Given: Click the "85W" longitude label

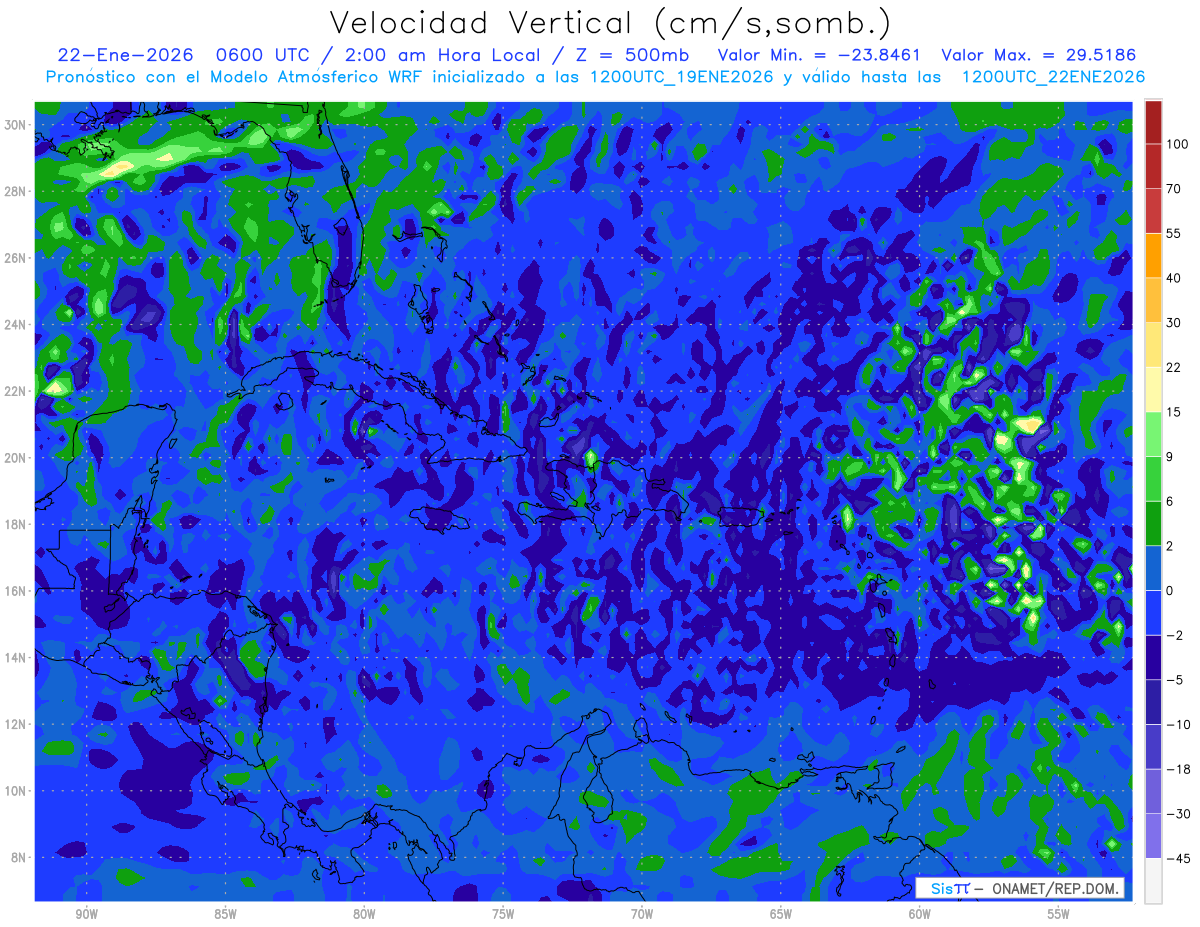Looking at the screenshot, I should [225, 914].
